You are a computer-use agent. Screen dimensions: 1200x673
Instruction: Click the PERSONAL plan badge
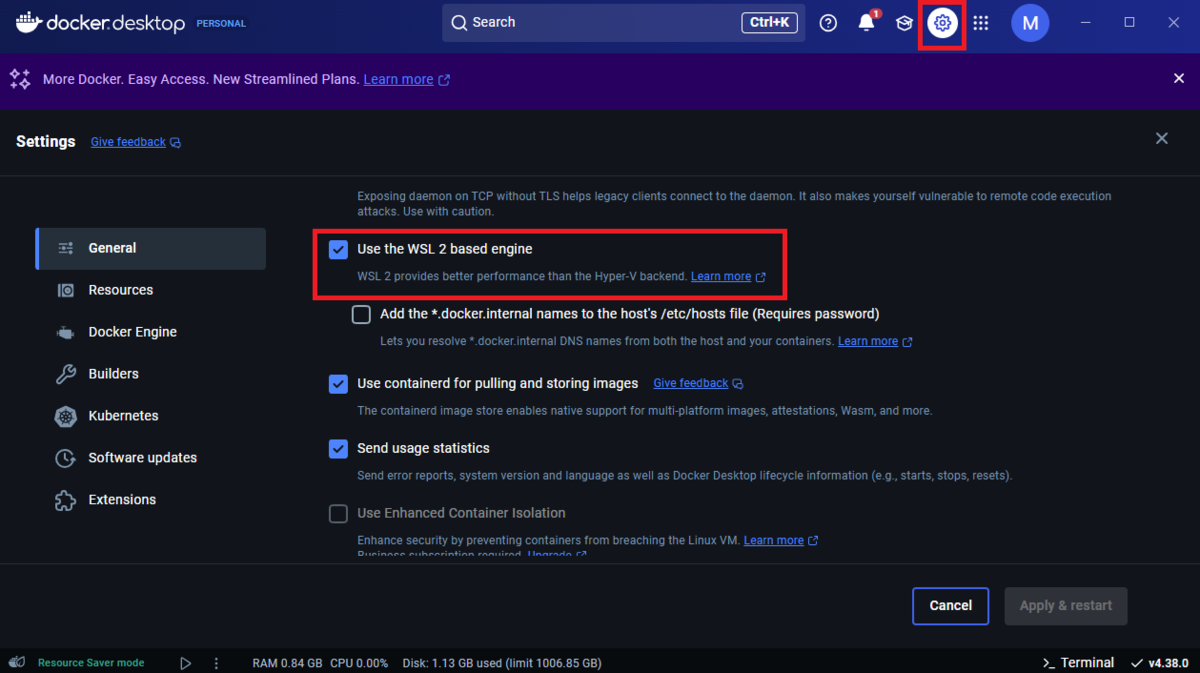221,23
